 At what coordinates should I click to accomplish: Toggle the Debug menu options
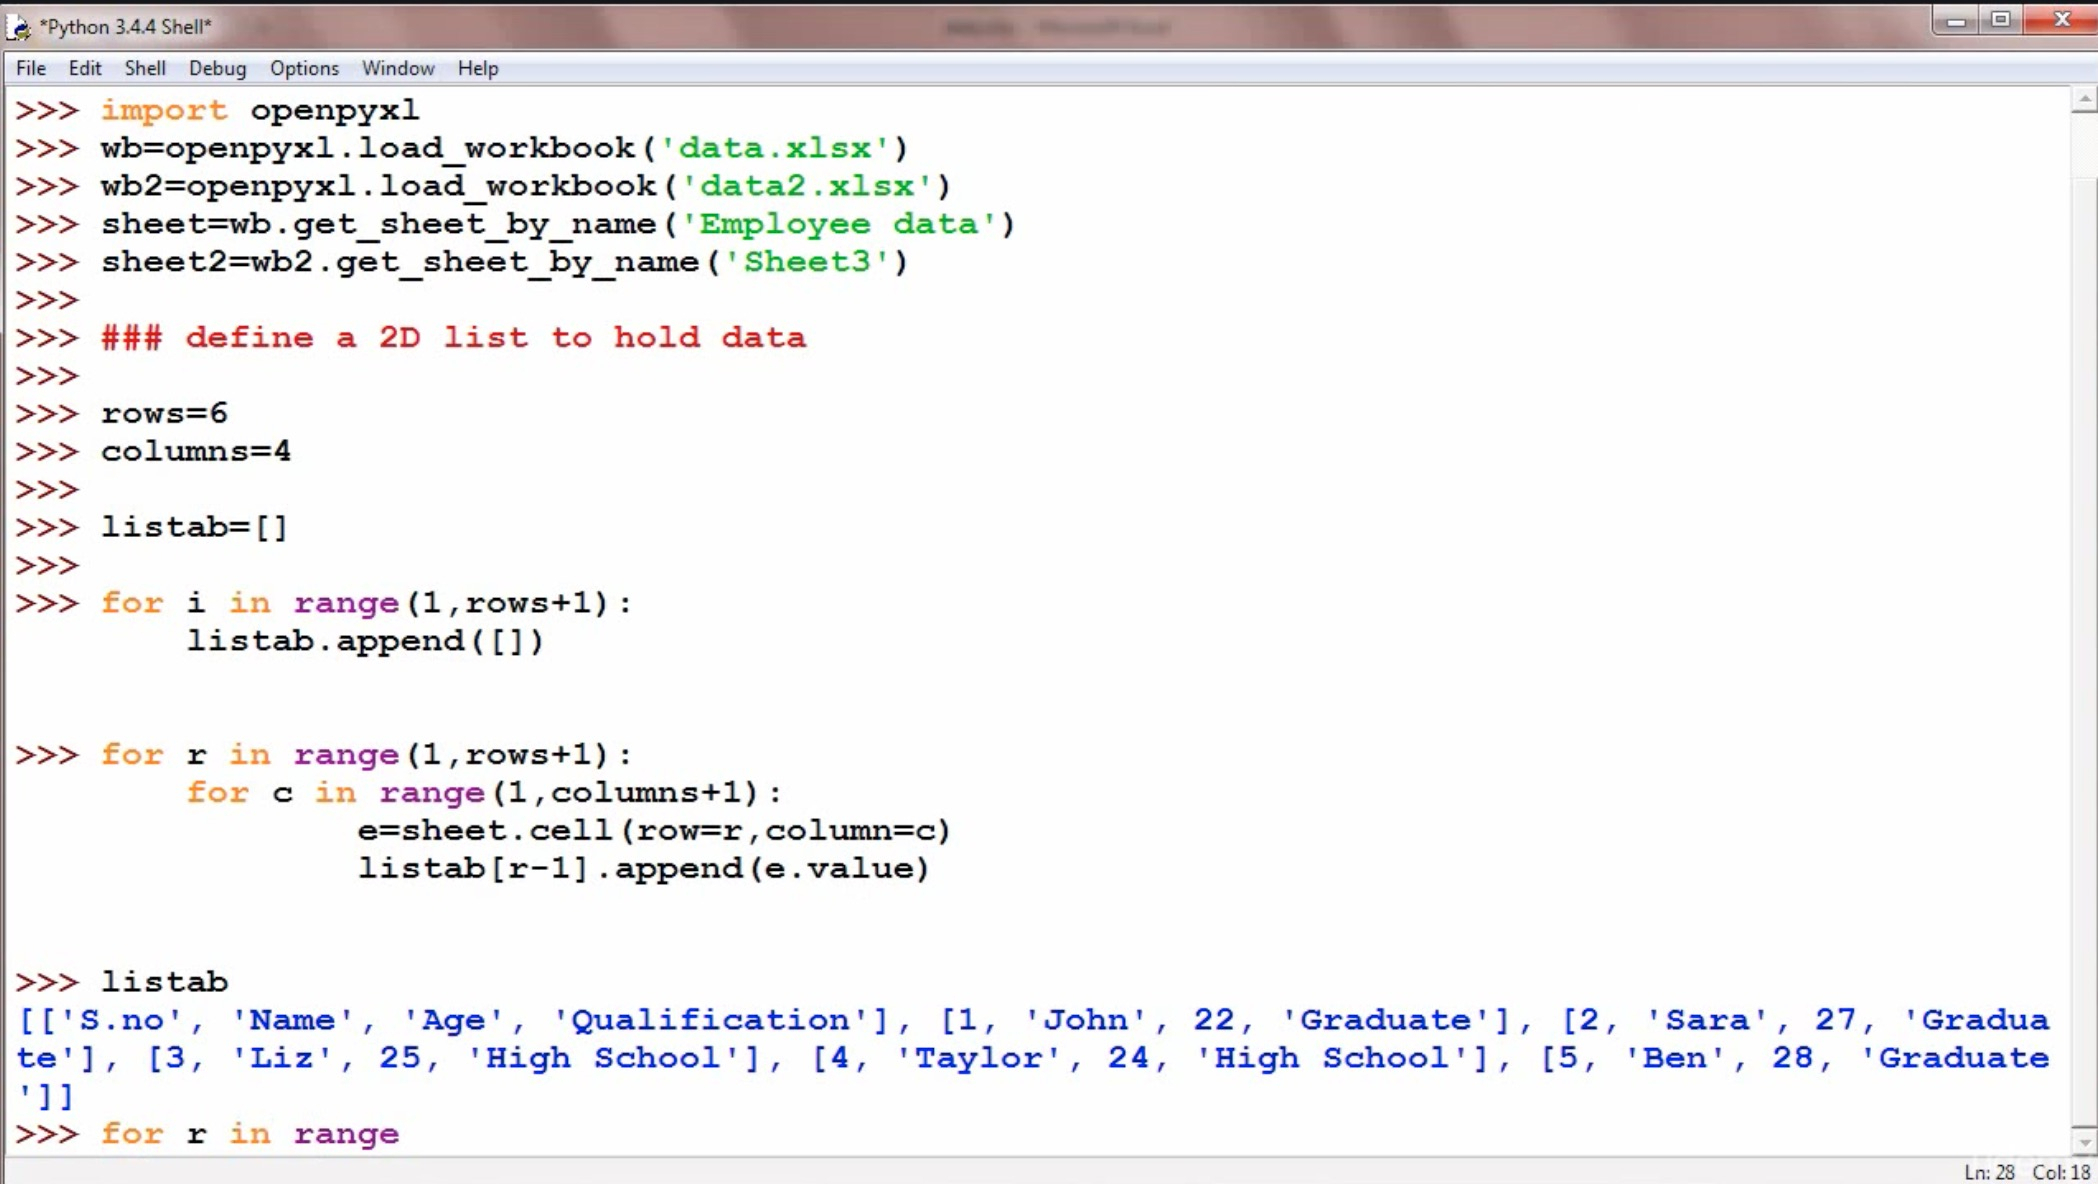(x=216, y=68)
